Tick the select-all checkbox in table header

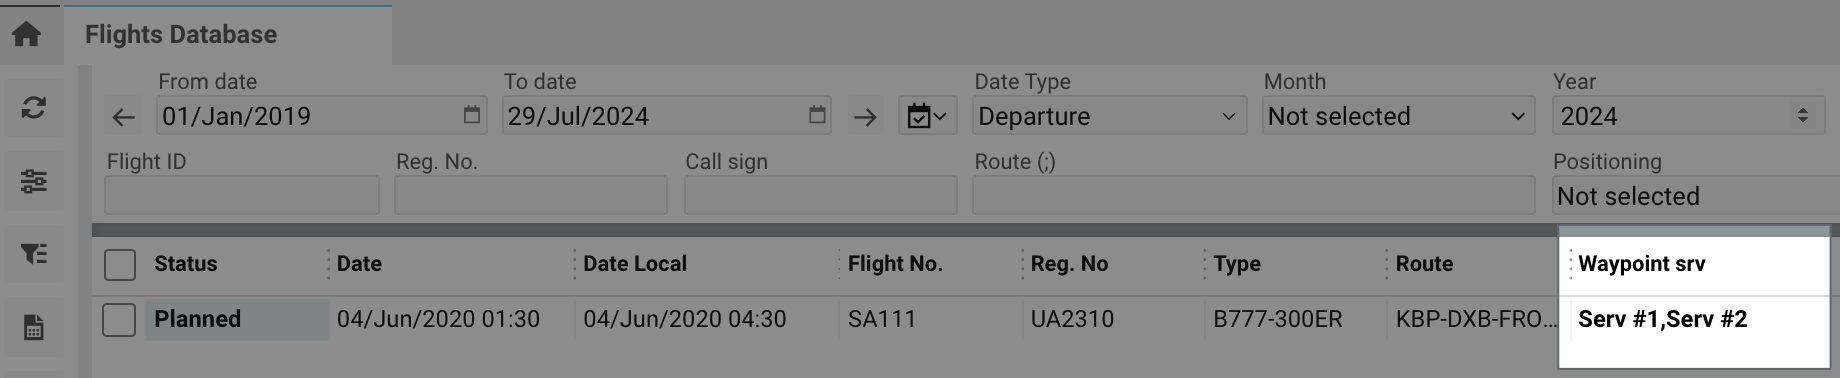pyautogui.click(x=120, y=265)
